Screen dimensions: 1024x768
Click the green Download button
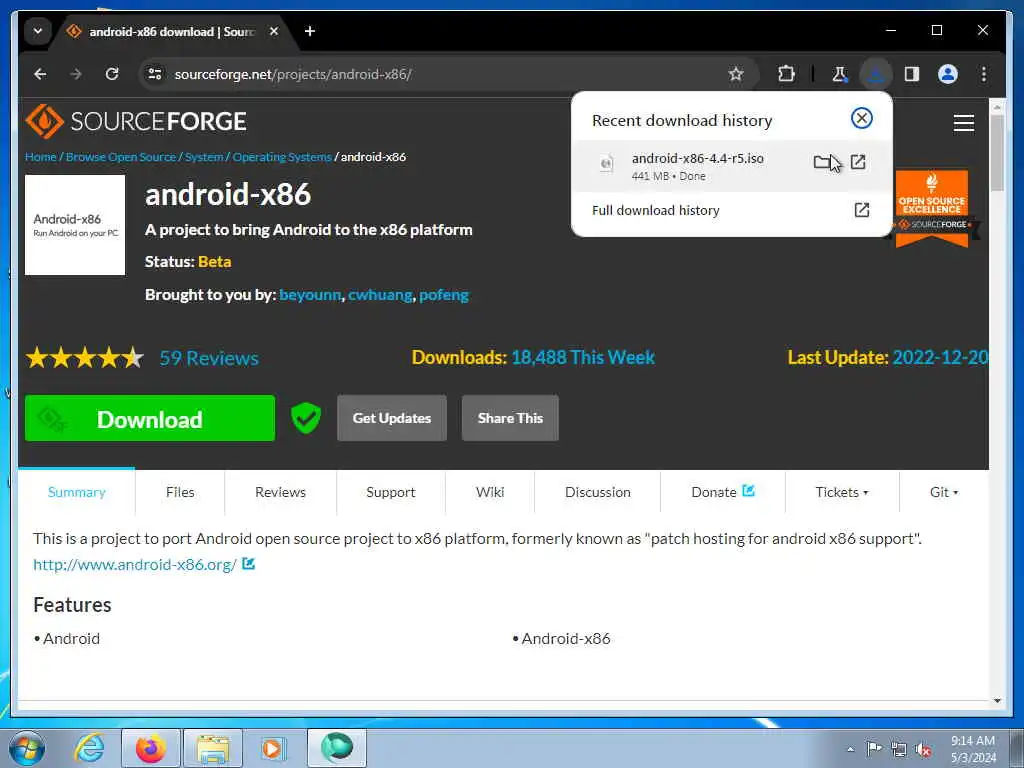[150, 419]
